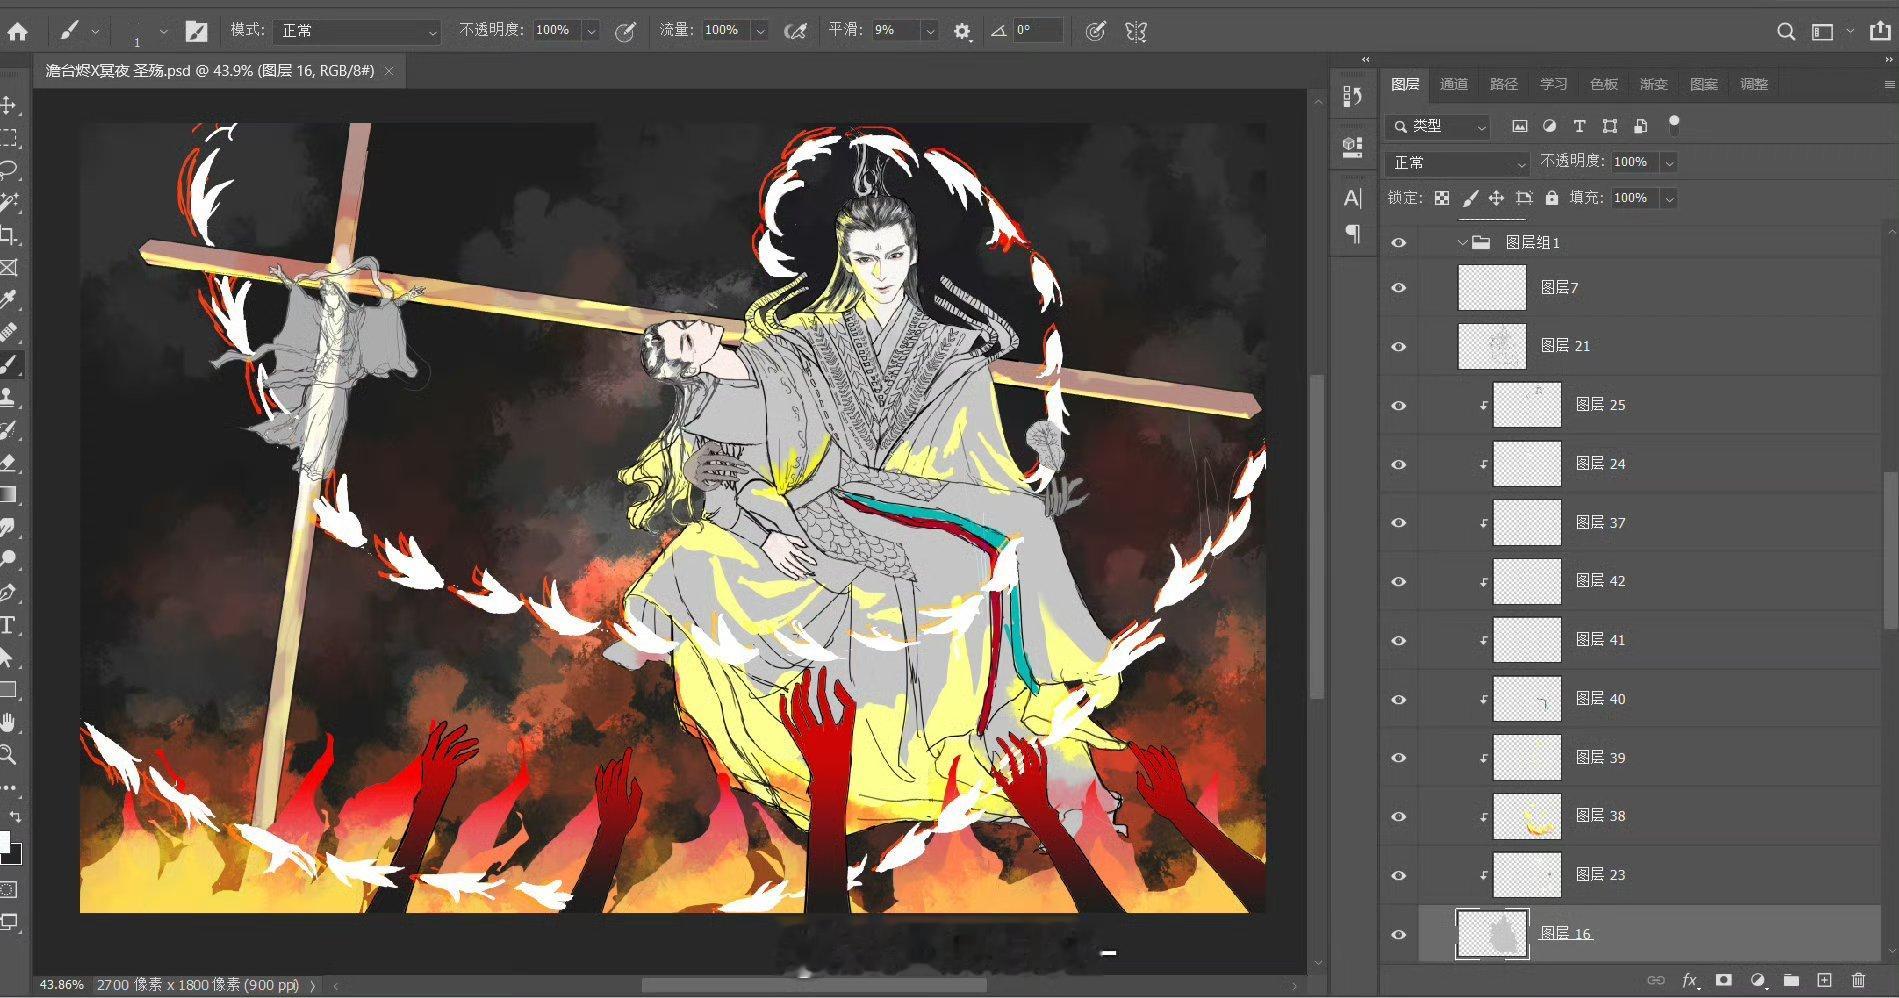
Task: Create a new layer with plus icon
Action: click(x=1824, y=980)
